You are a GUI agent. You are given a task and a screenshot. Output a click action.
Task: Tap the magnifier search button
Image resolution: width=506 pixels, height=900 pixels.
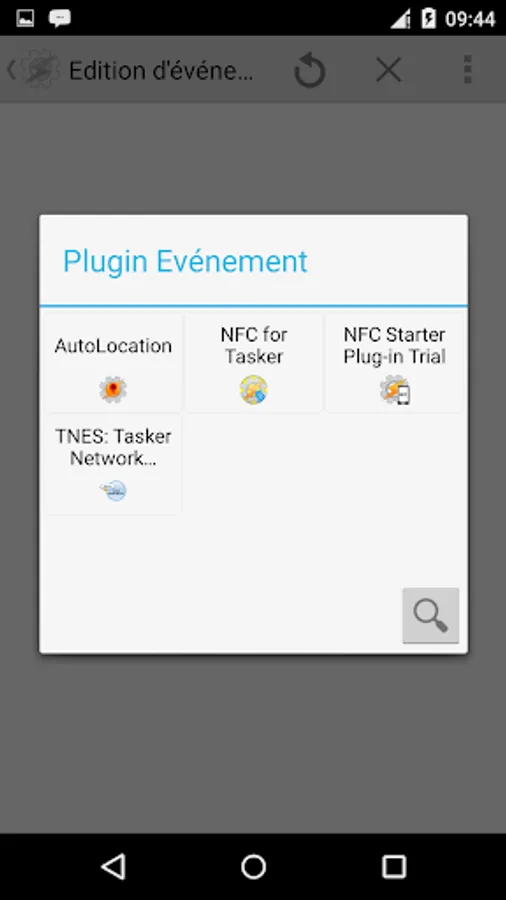431,615
